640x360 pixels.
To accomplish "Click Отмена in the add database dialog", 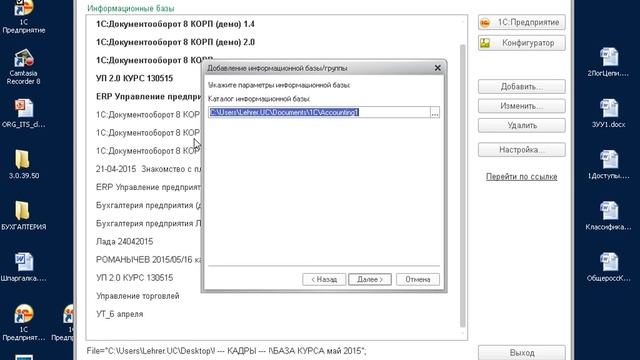I will pyautogui.click(x=418, y=280).
